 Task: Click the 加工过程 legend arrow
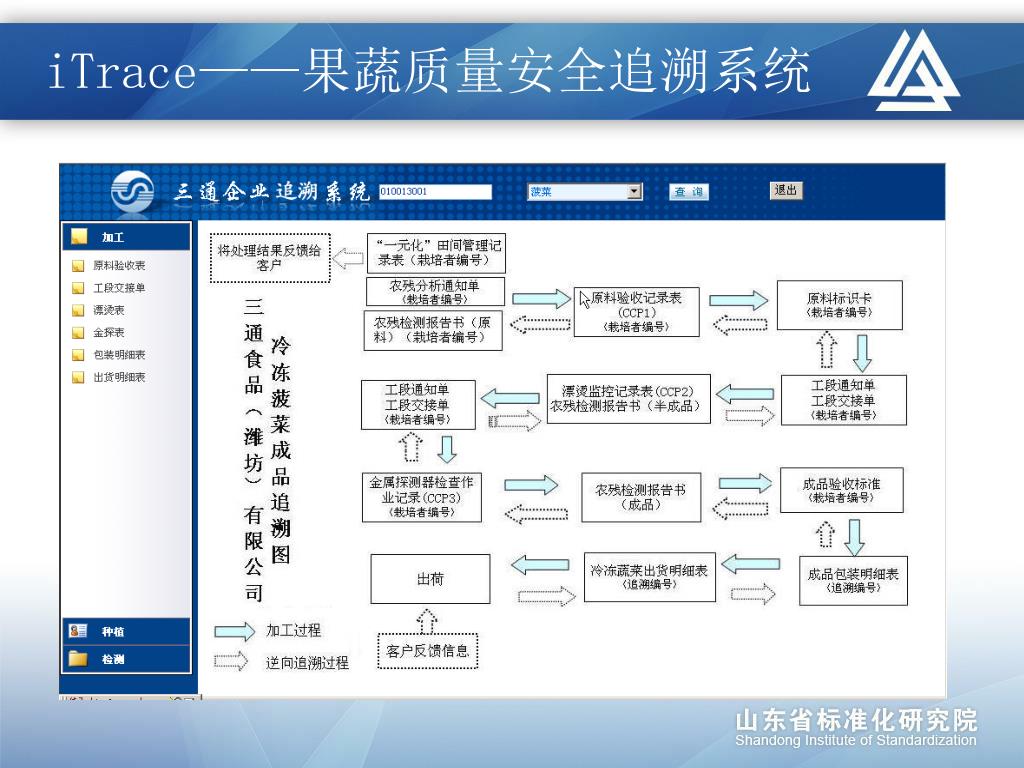coord(234,631)
